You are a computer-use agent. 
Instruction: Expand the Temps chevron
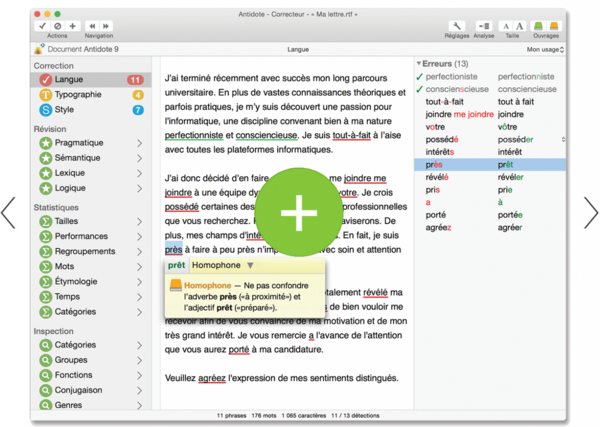pyautogui.click(x=140, y=297)
